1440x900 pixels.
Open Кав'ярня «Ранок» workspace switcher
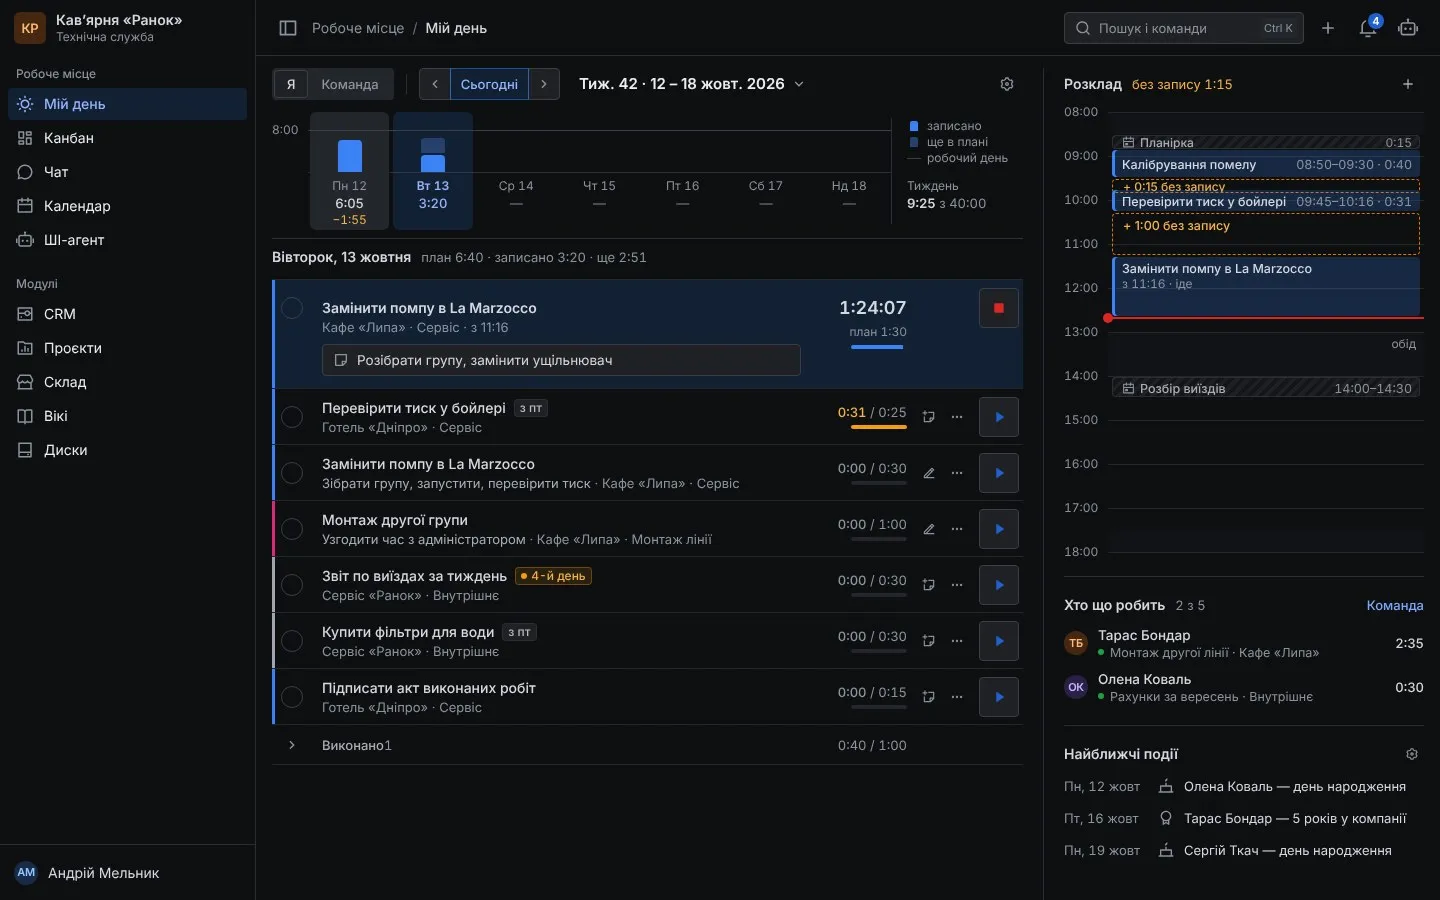coord(127,28)
